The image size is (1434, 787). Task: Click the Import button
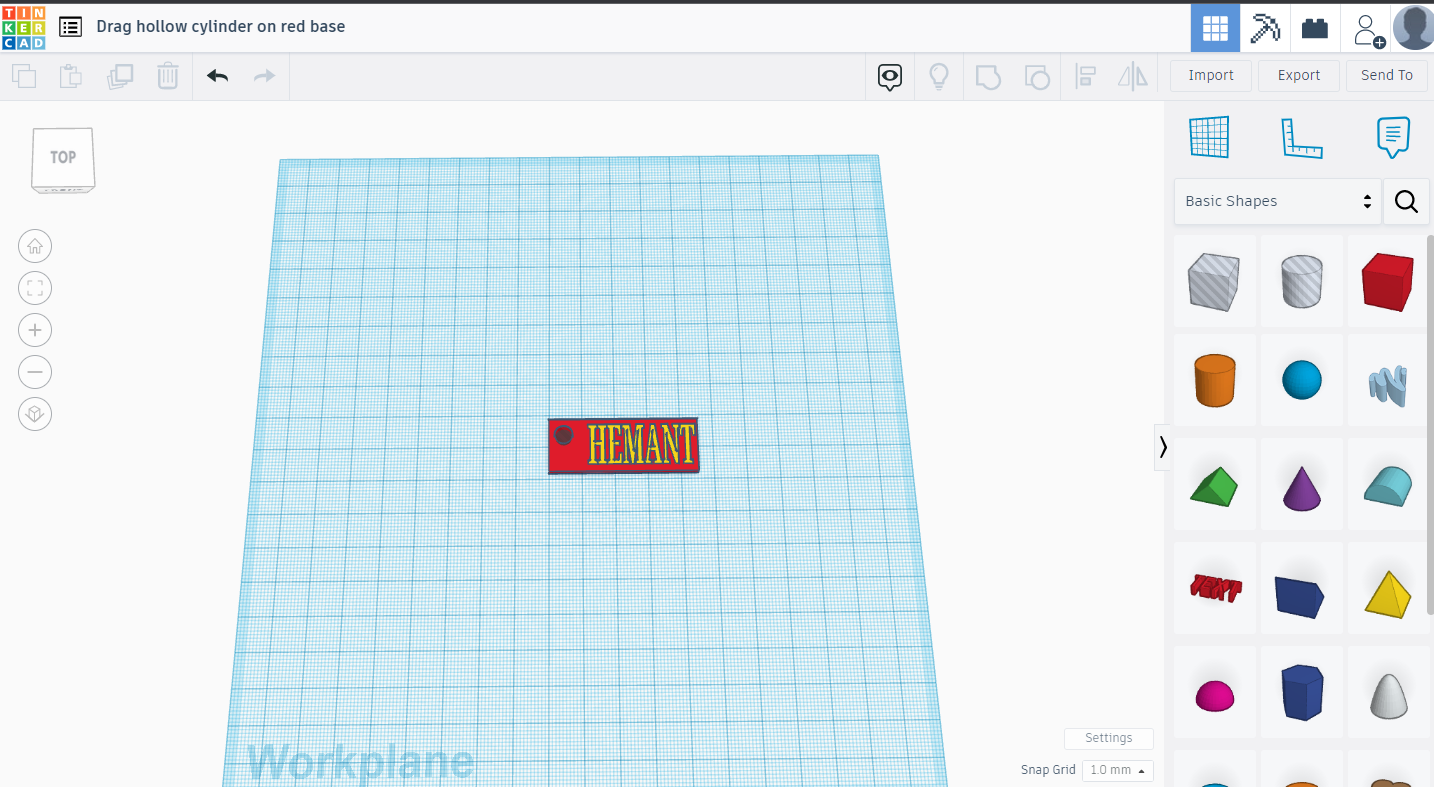pyautogui.click(x=1211, y=76)
